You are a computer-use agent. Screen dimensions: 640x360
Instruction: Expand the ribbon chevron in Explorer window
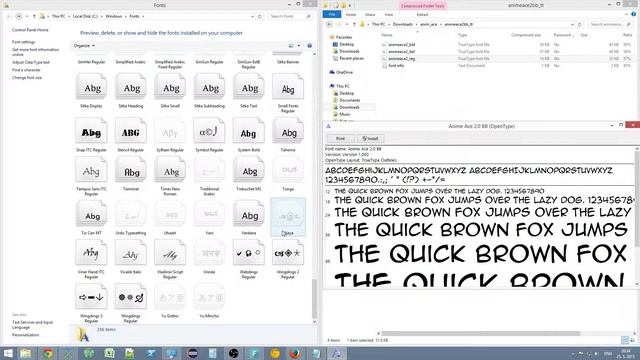tap(627, 14)
